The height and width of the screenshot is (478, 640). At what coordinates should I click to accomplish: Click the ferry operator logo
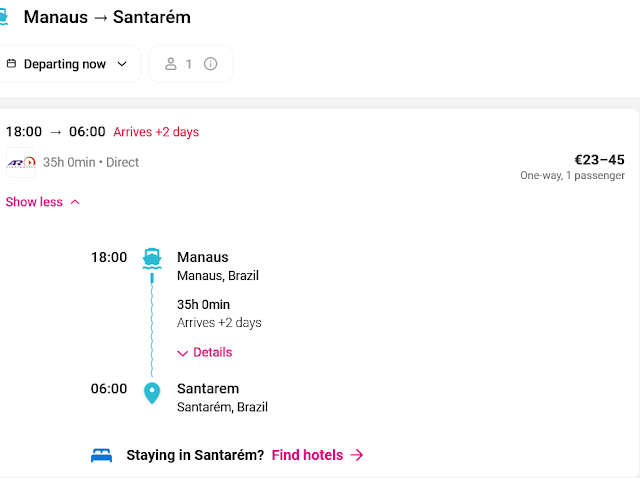21,162
